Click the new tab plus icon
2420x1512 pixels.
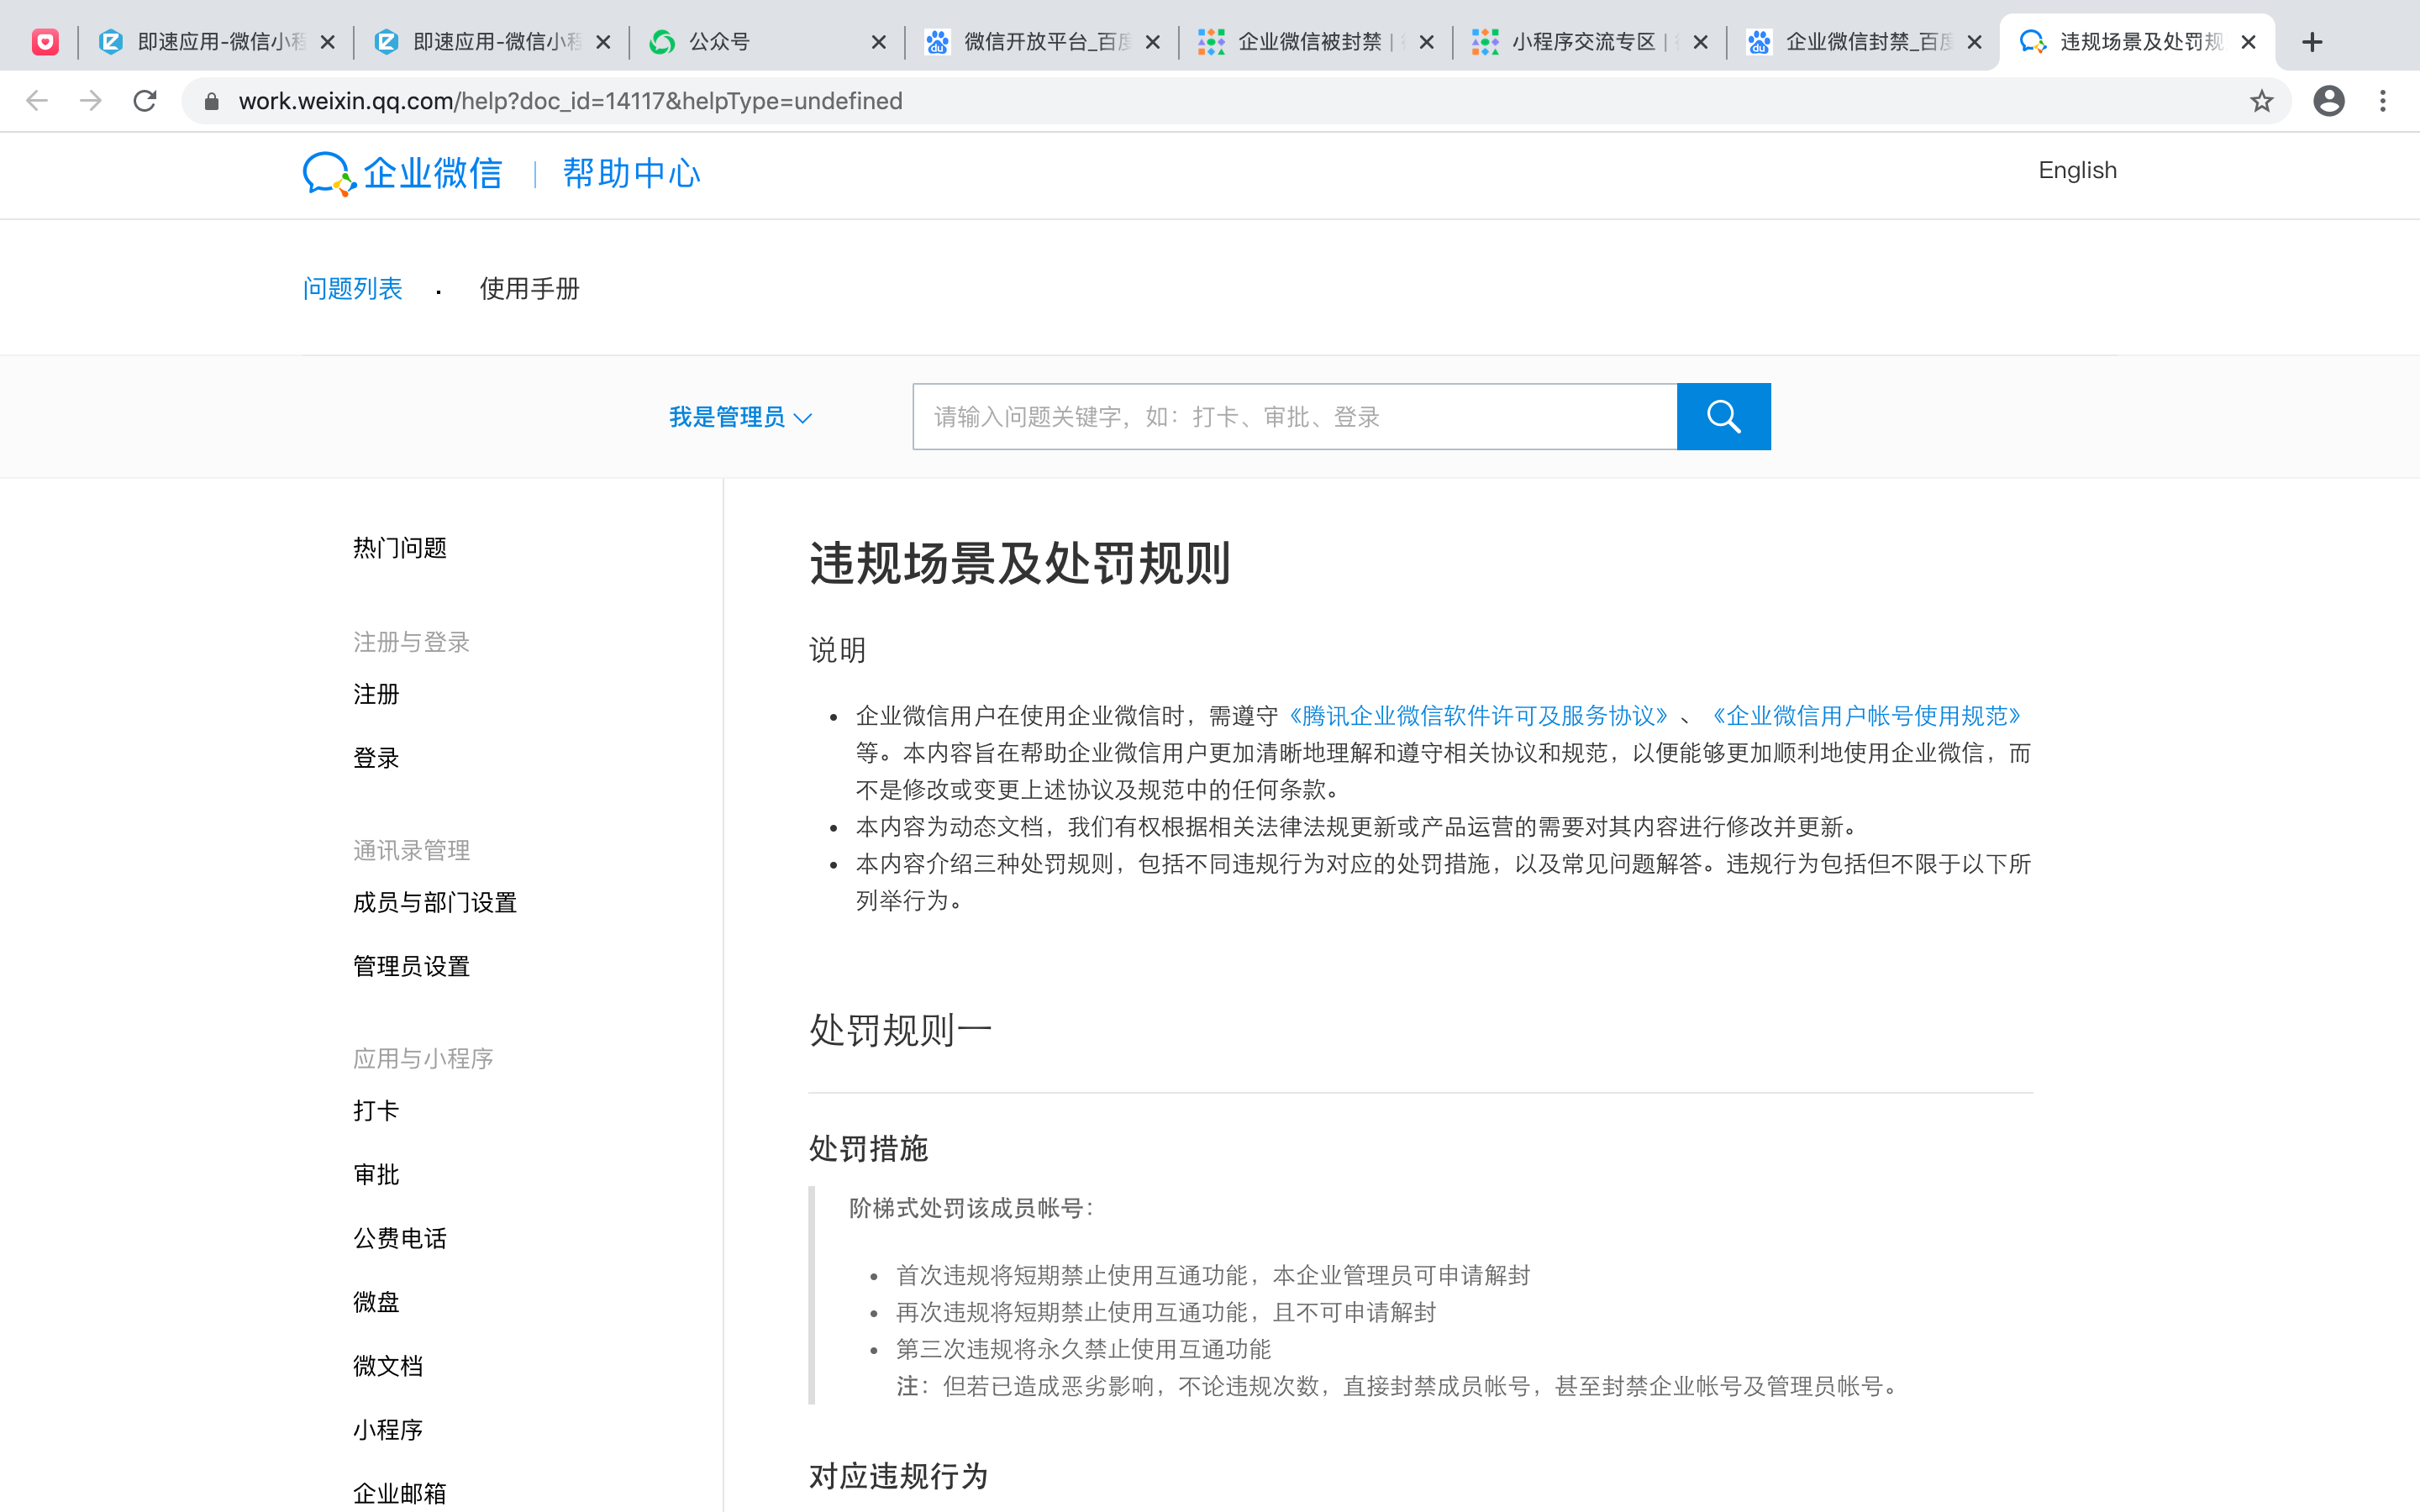(x=2311, y=42)
